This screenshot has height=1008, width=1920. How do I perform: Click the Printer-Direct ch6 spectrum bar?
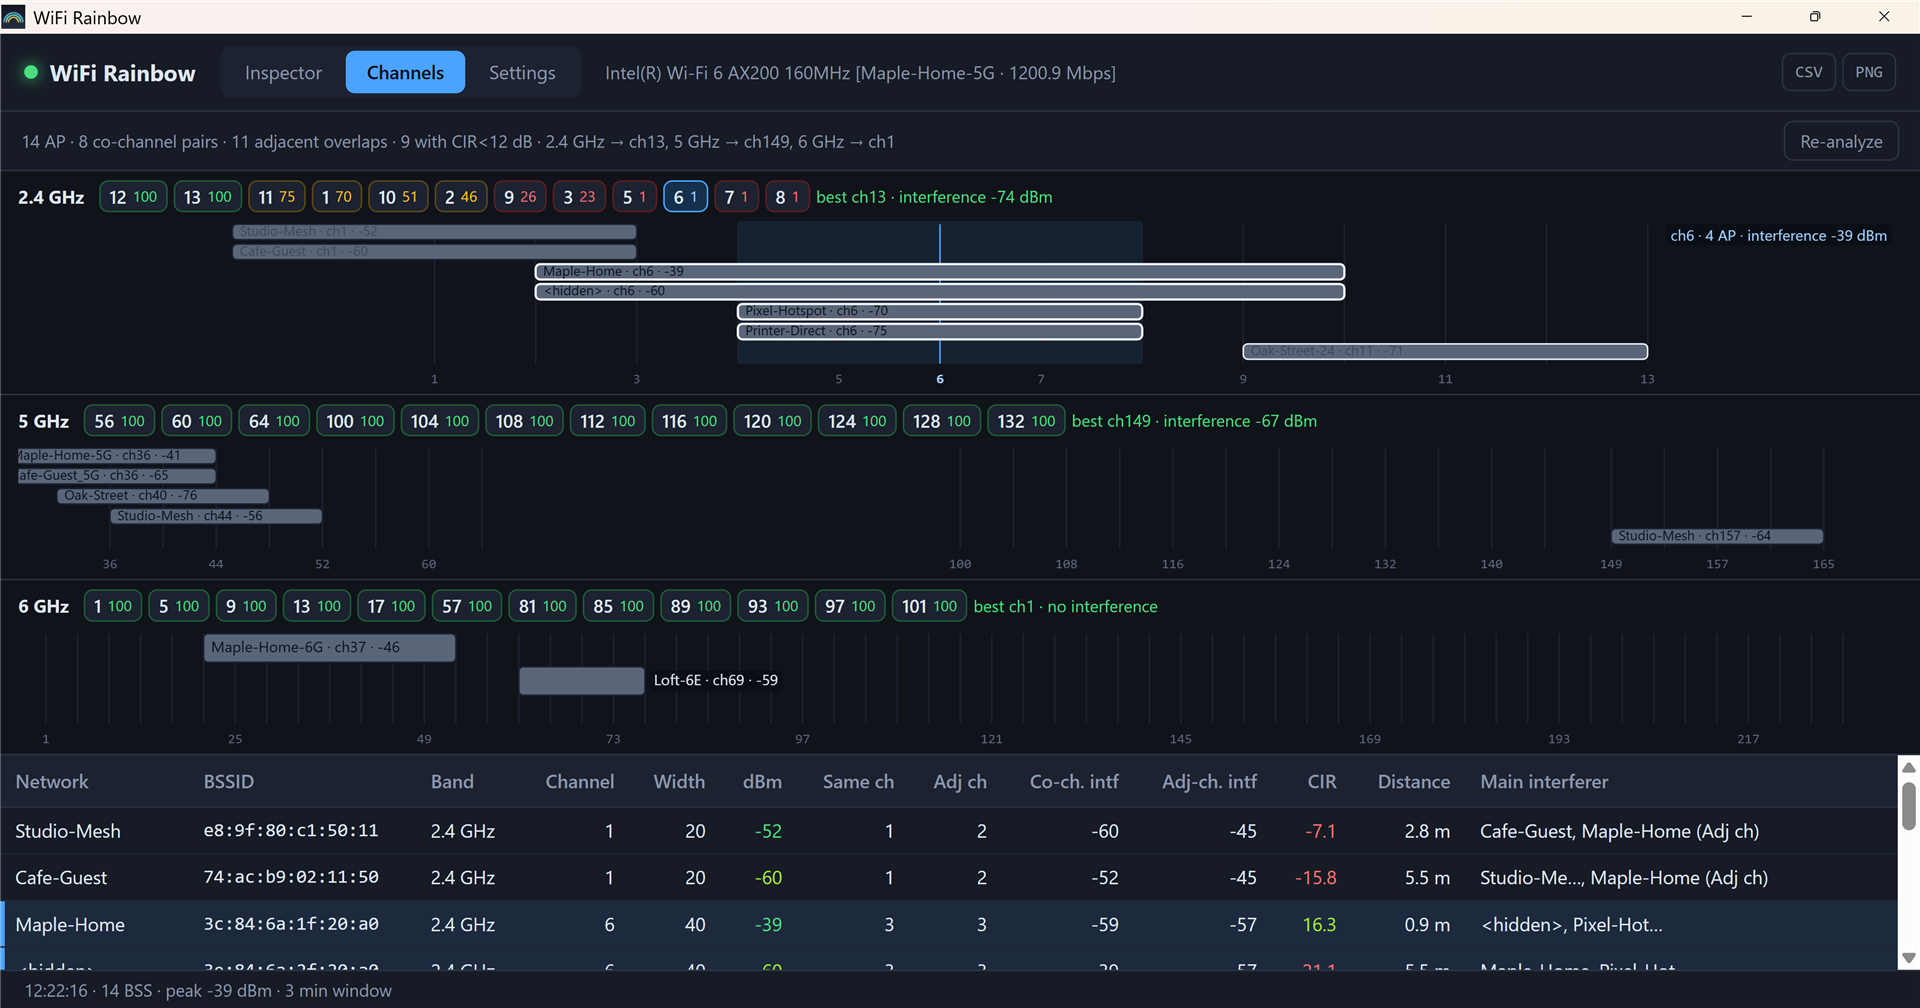pyautogui.click(x=939, y=331)
